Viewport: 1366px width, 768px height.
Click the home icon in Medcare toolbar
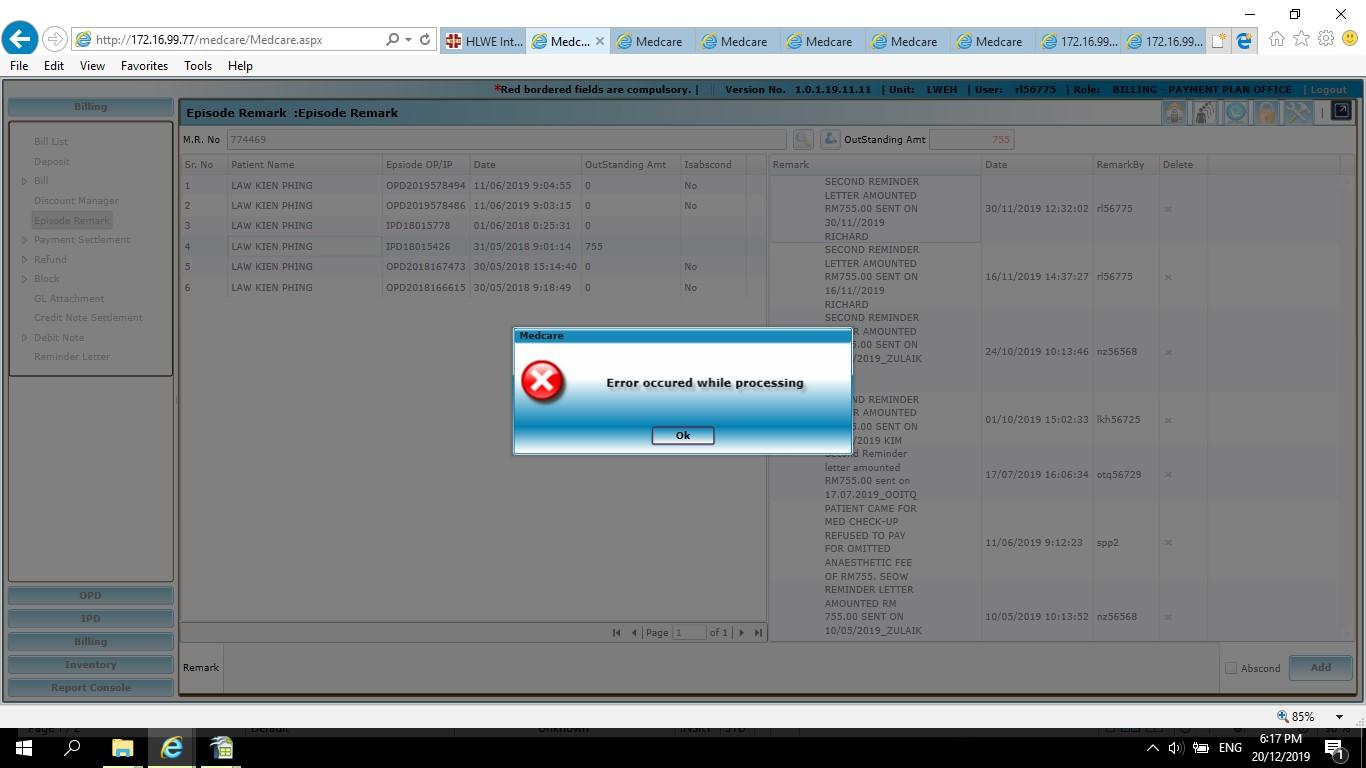pos(1174,113)
